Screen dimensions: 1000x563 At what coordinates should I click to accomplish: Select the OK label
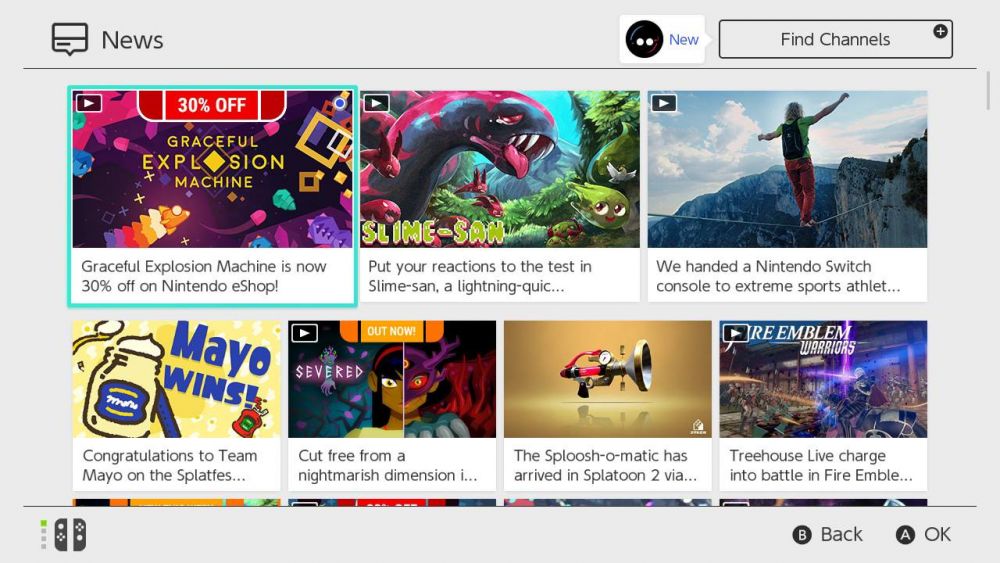point(937,534)
